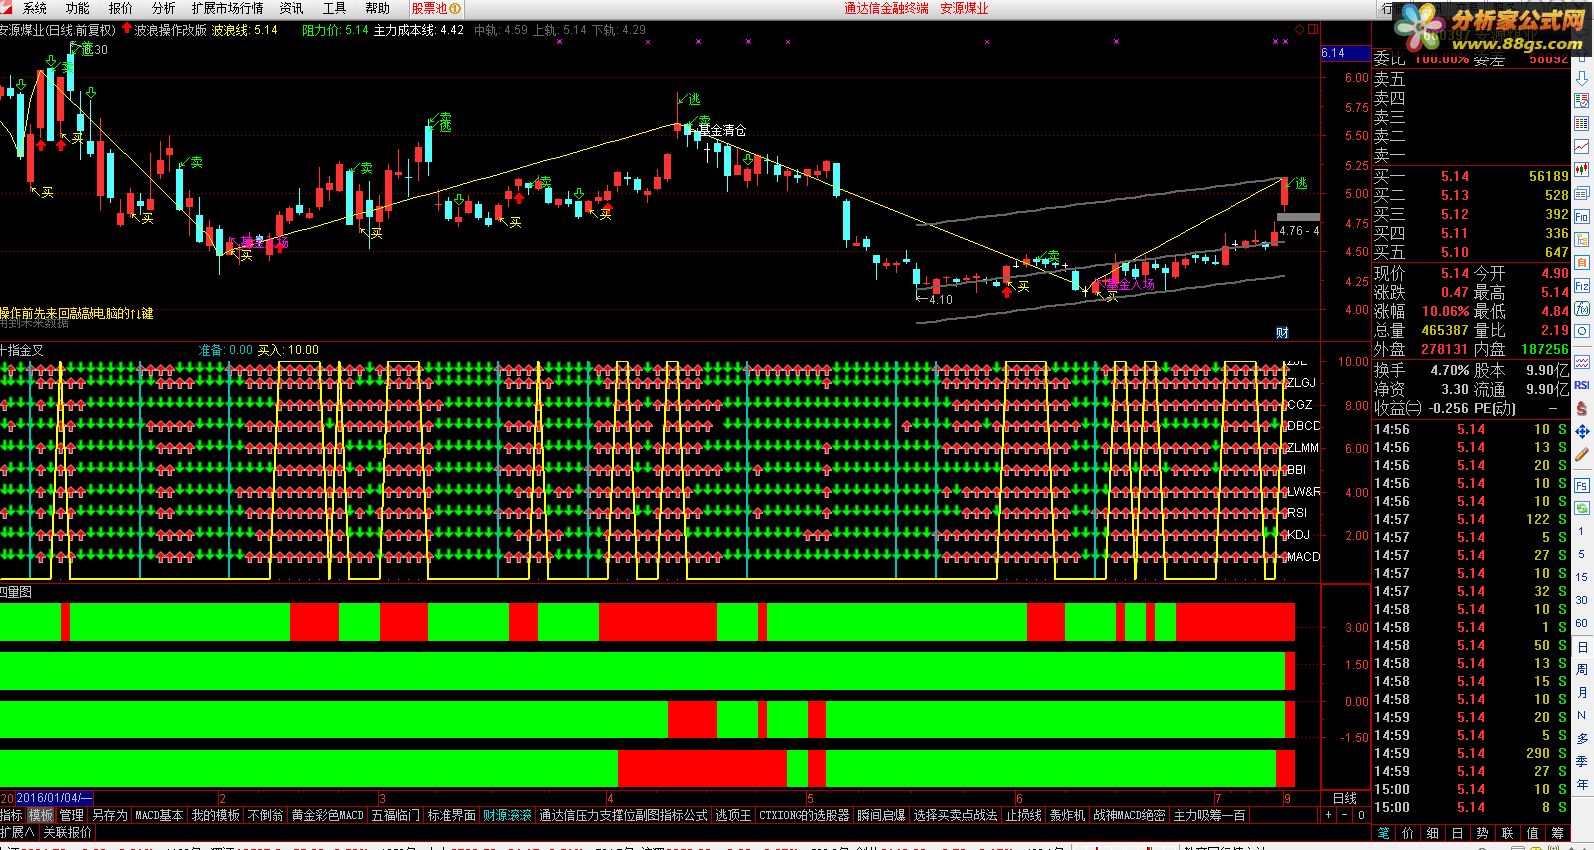1594x850 pixels.
Task: Click the red dollar sign icon
Action: [1581, 408]
